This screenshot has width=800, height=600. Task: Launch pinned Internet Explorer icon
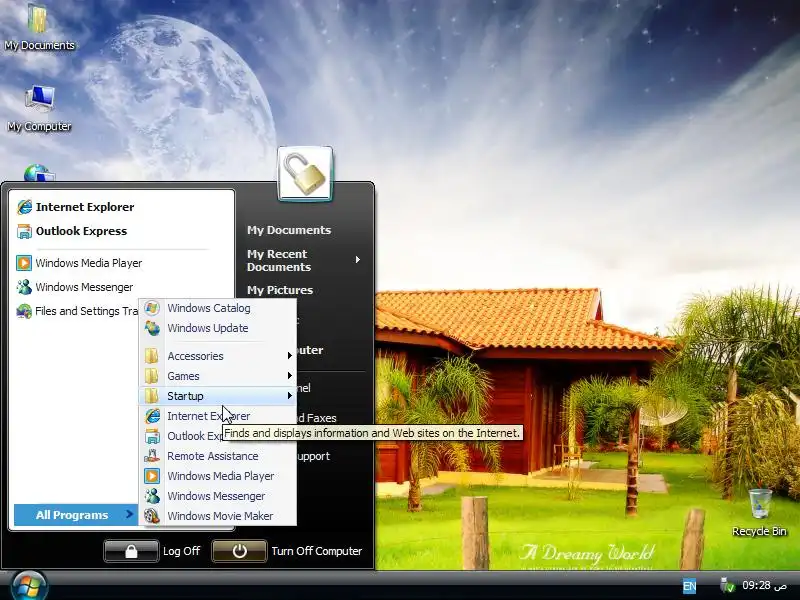click(24, 207)
